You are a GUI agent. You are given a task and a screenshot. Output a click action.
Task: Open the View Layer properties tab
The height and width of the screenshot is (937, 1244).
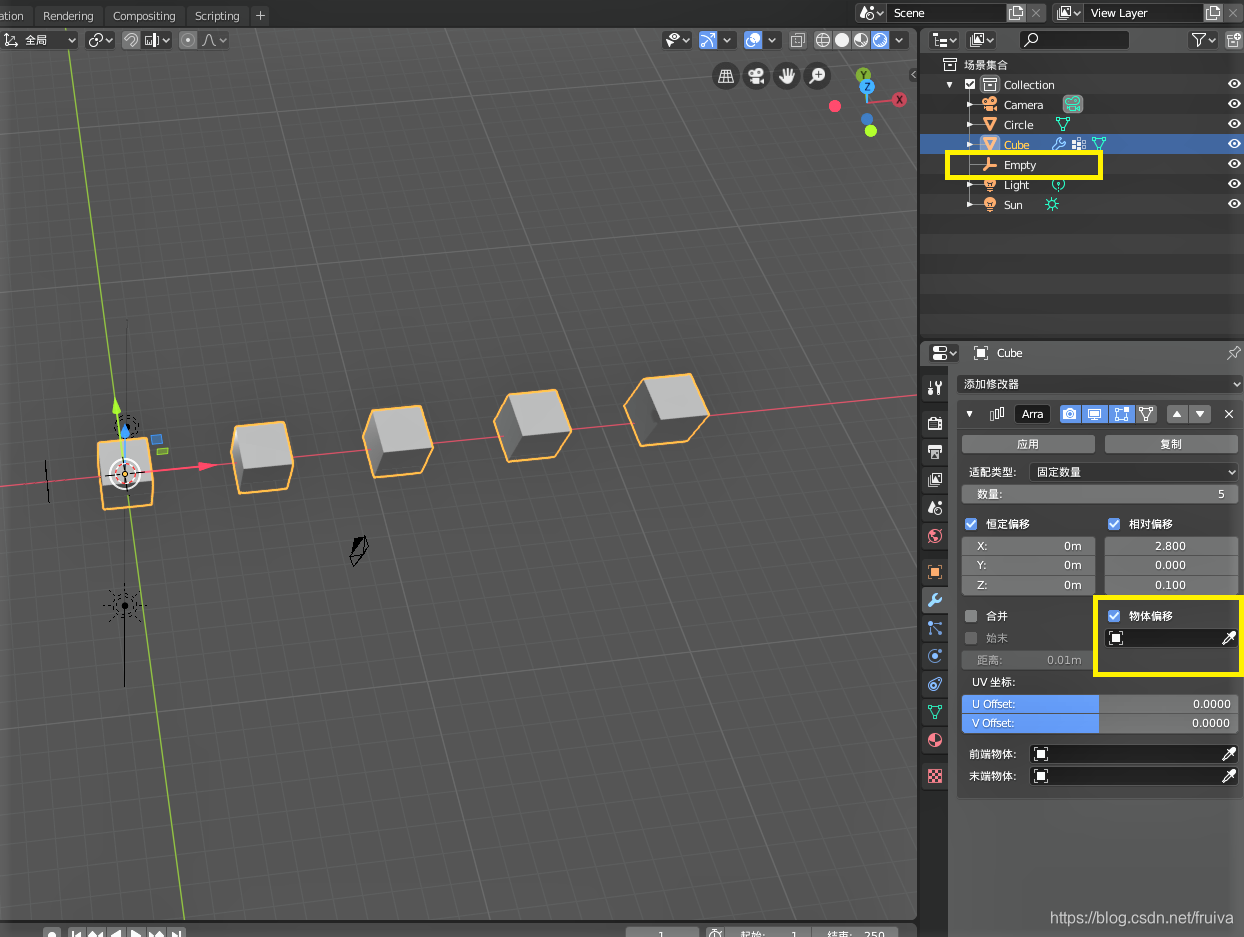[x=935, y=479]
